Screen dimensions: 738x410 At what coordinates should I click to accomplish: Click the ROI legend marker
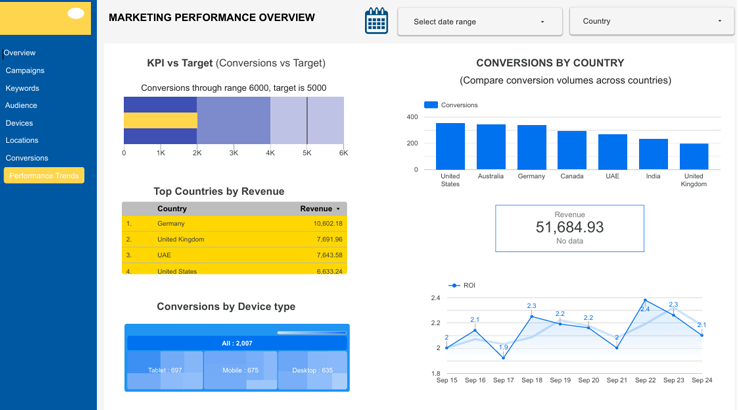click(x=455, y=285)
